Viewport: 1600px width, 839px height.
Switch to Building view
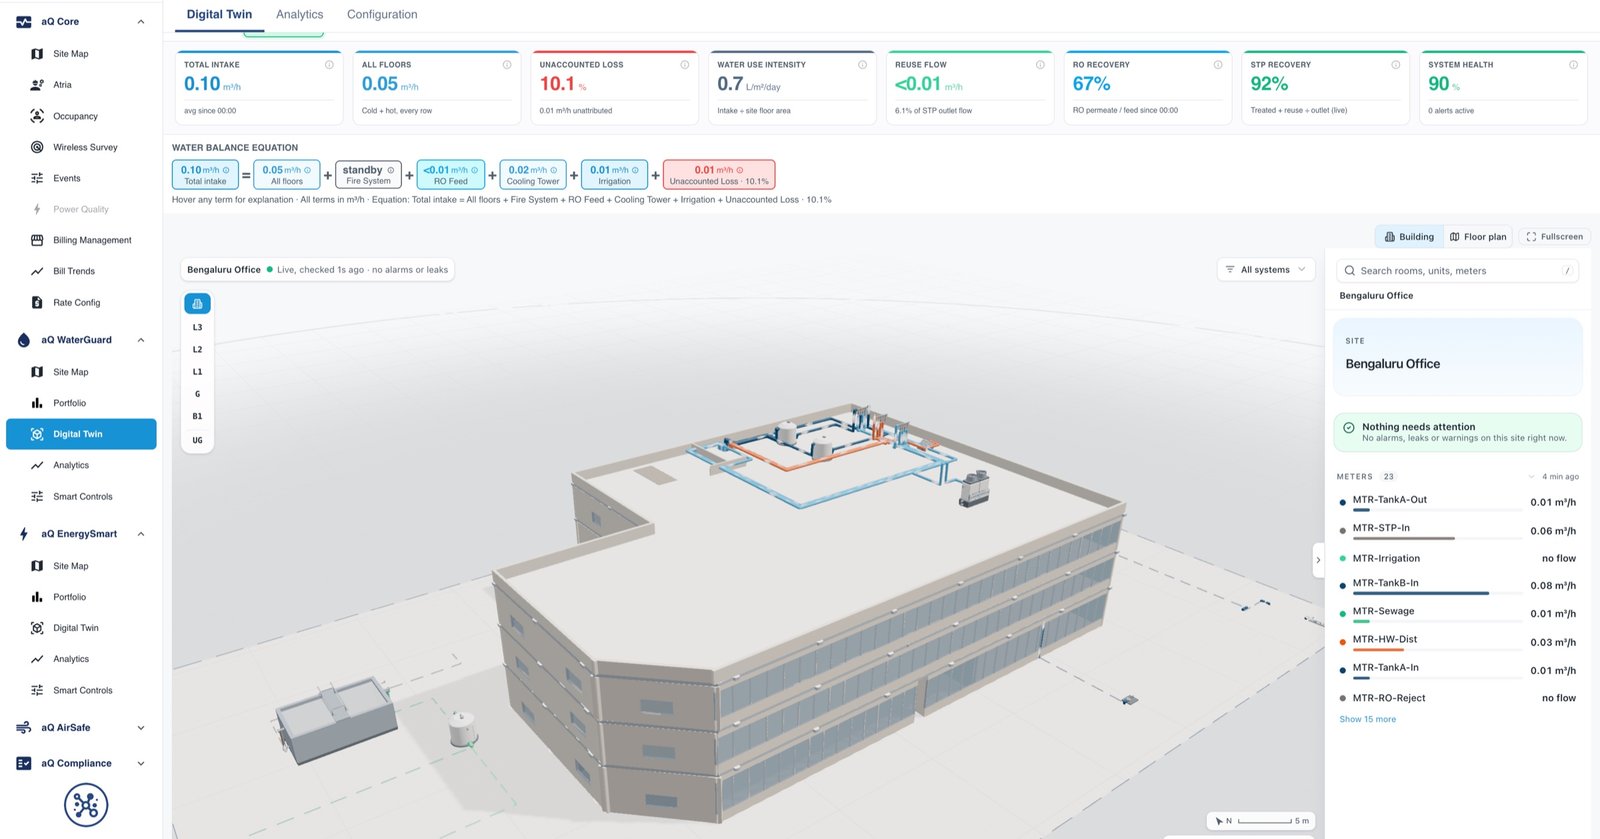pos(1409,237)
